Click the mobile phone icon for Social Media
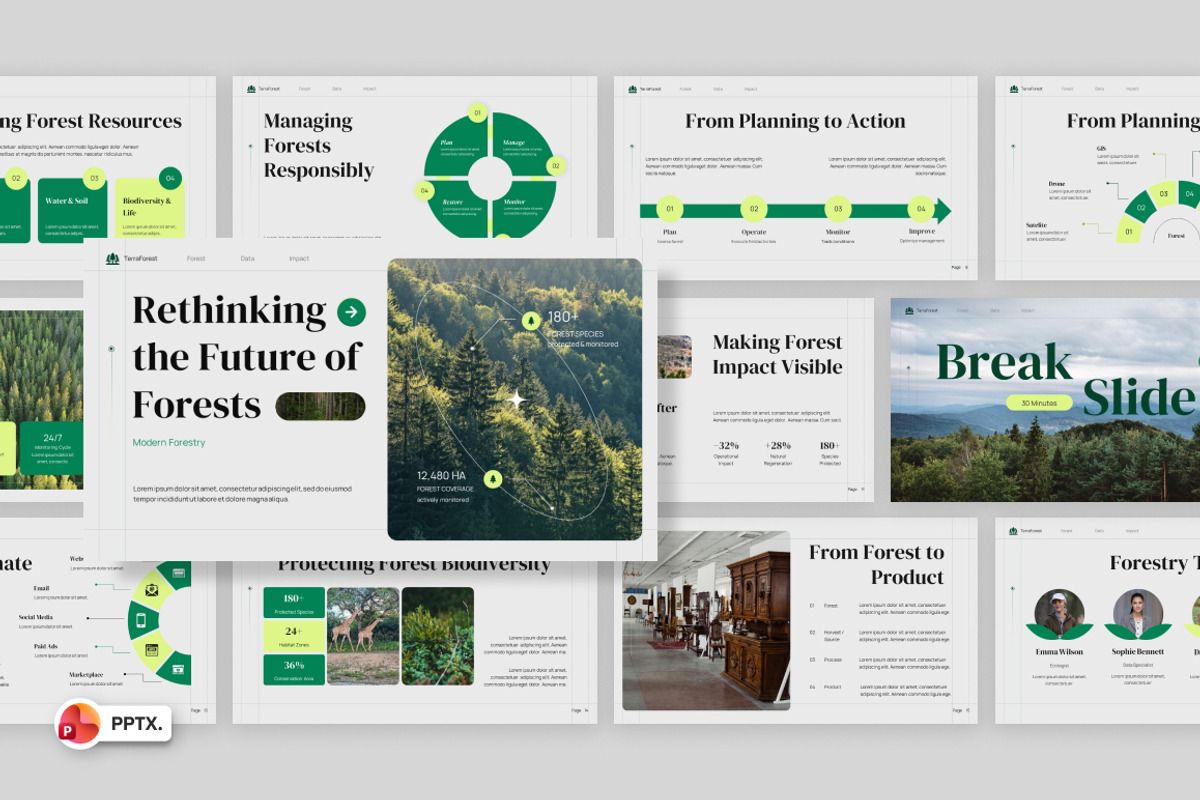The image size is (1200, 800). click(141, 620)
